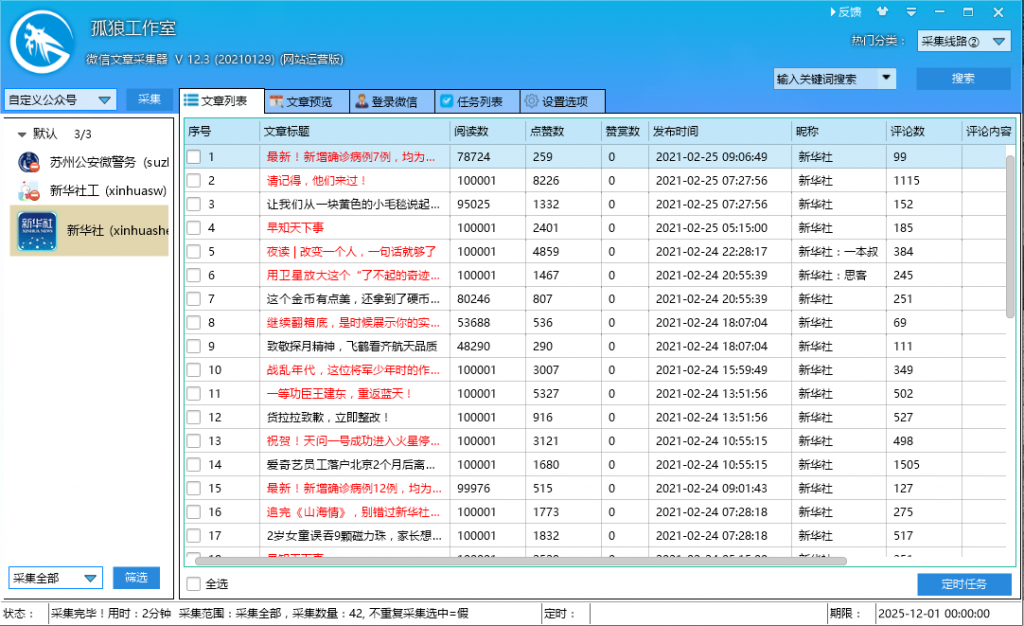Image resolution: width=1024 pixels, height=626 pixels.
Task: Click article title 早知天下事 in row 4
Action: click(x=295, y=228)
